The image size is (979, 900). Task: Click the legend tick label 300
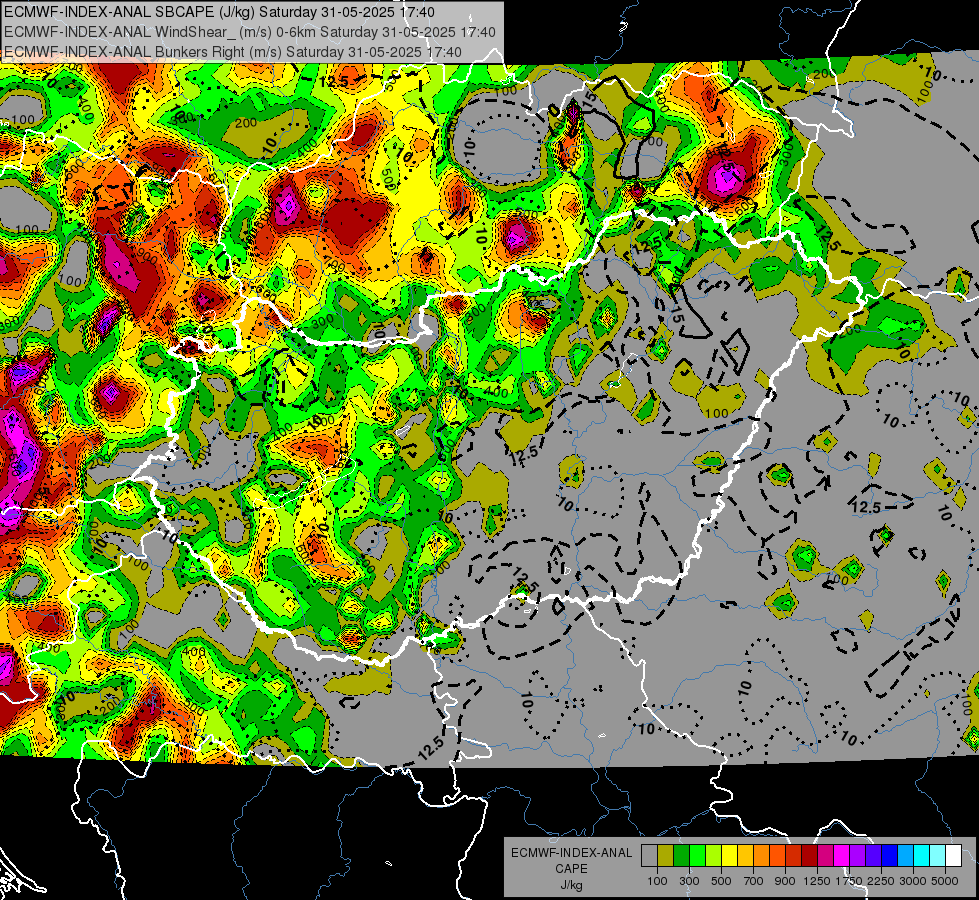click(x=689, y=881)
